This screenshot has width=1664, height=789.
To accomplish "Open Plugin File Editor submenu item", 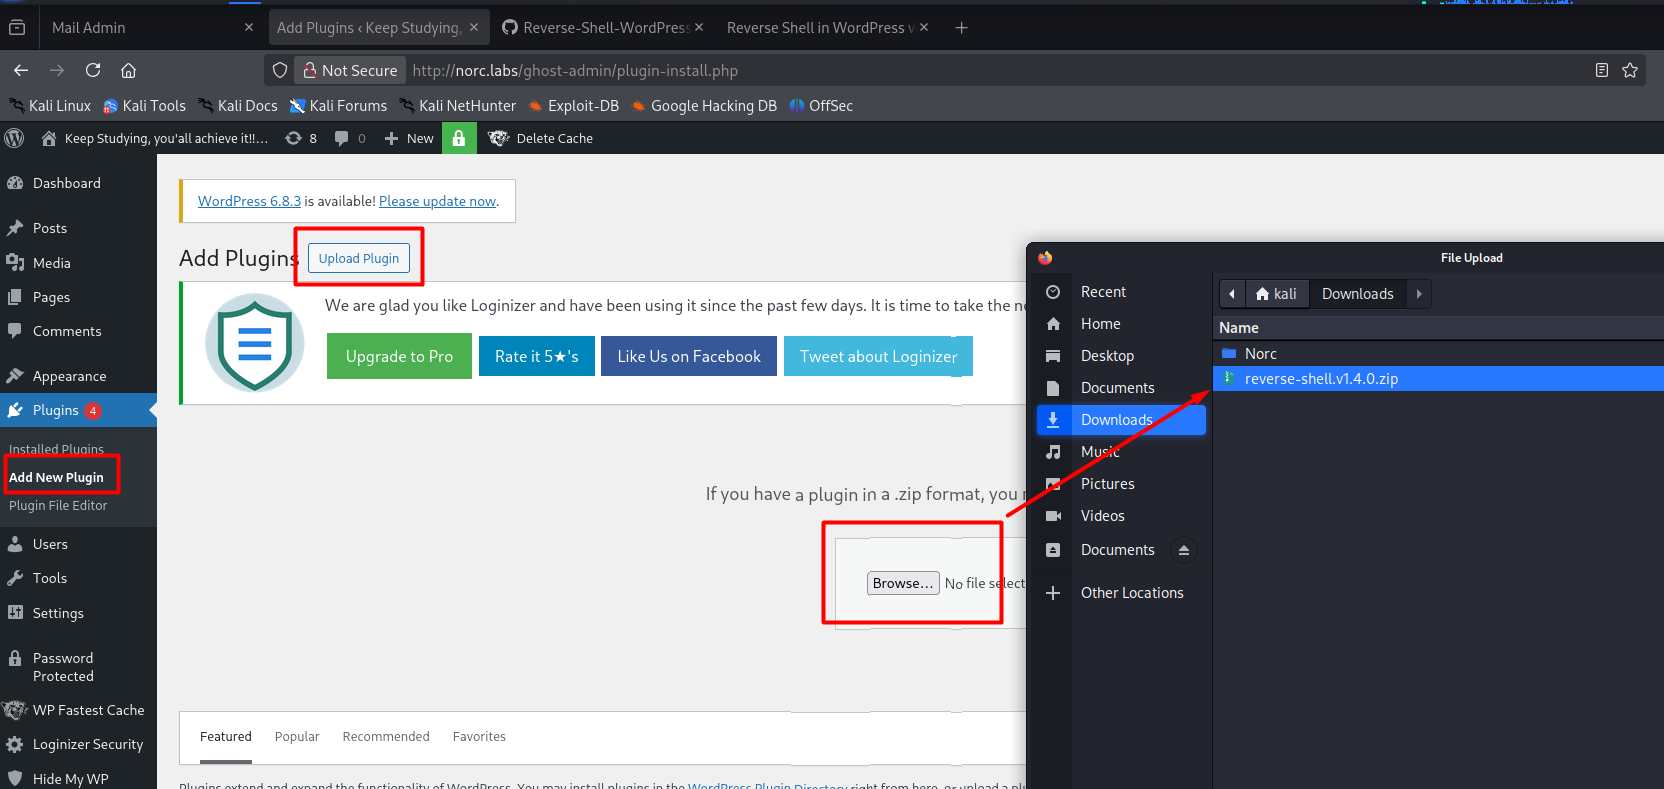I will pos(58,505).
